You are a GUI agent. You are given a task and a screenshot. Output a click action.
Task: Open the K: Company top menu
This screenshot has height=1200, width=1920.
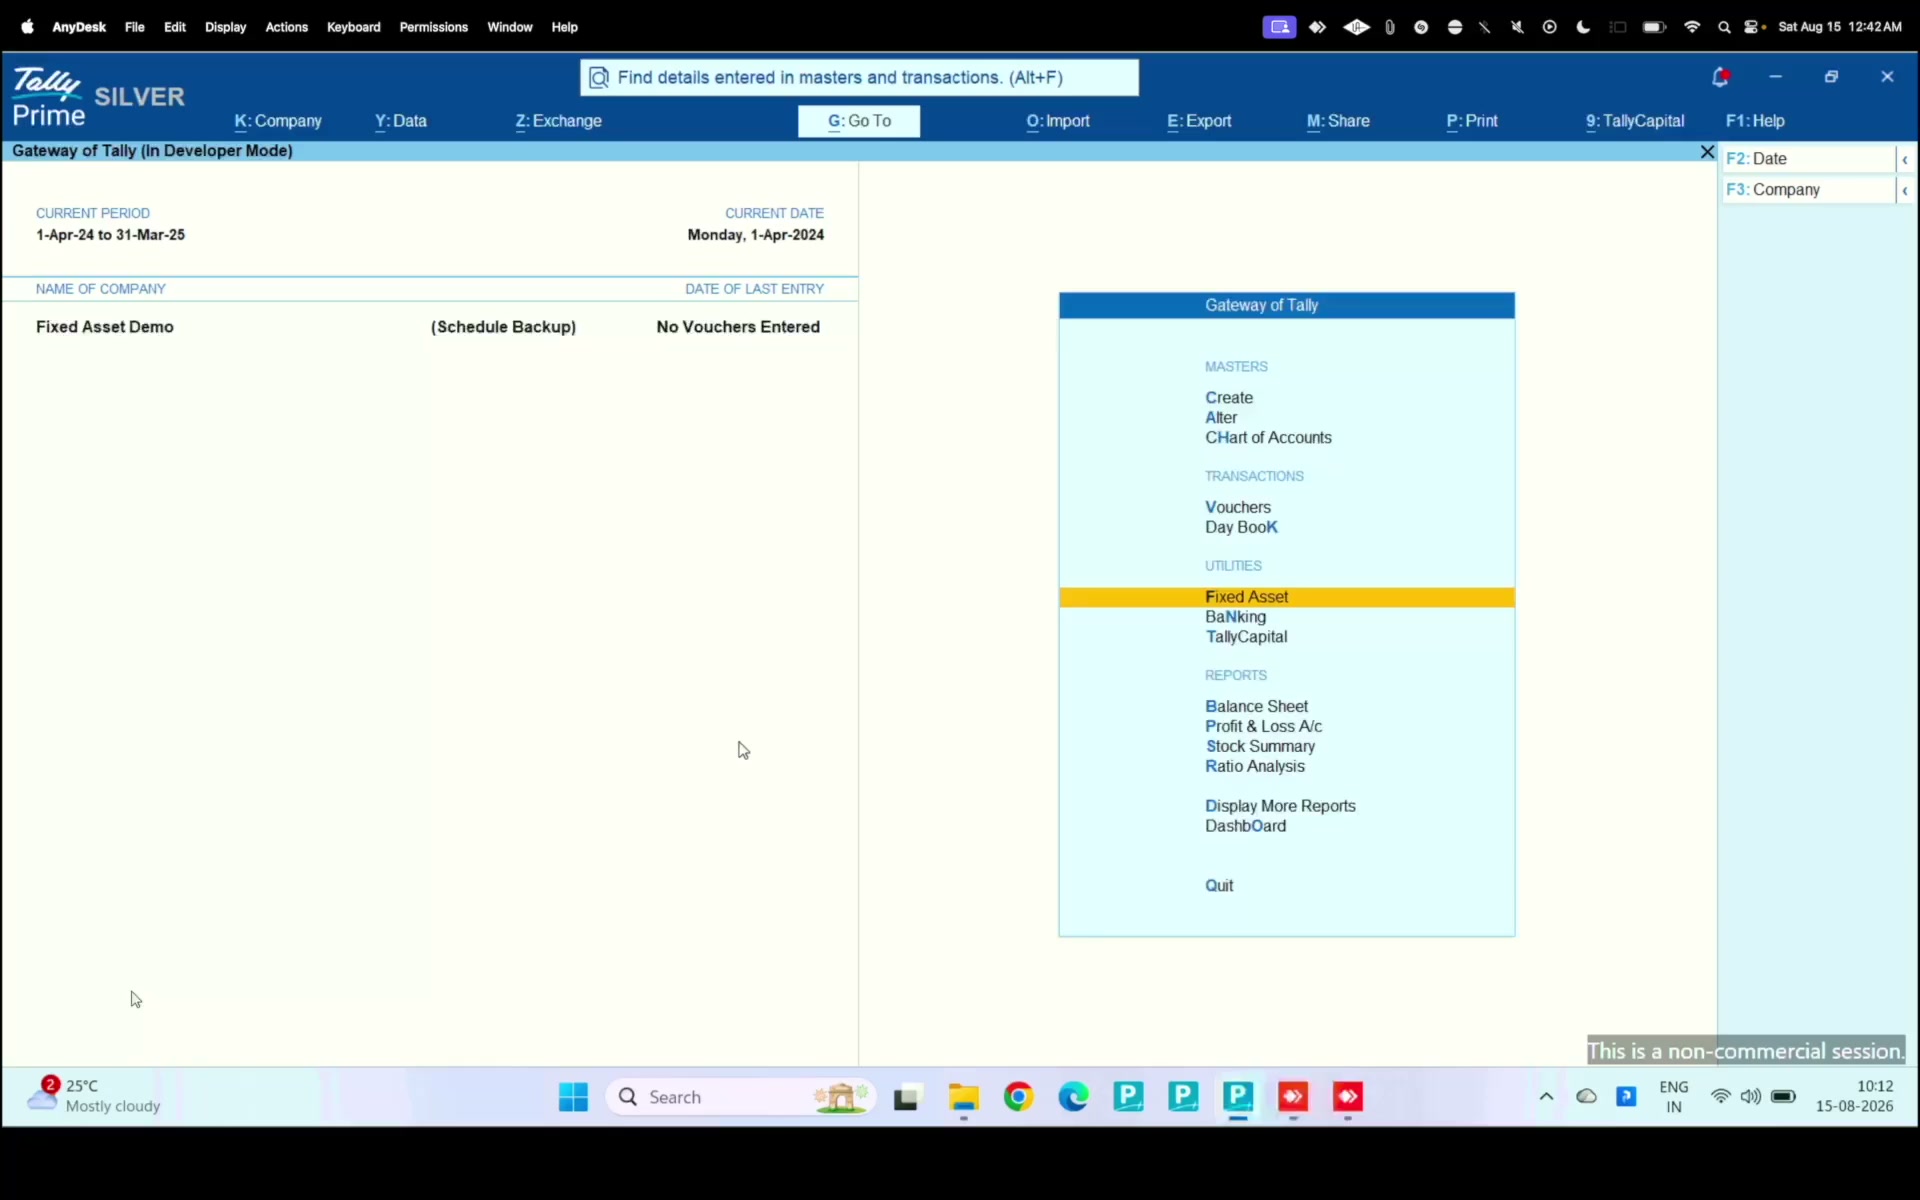tap(278, 121)
